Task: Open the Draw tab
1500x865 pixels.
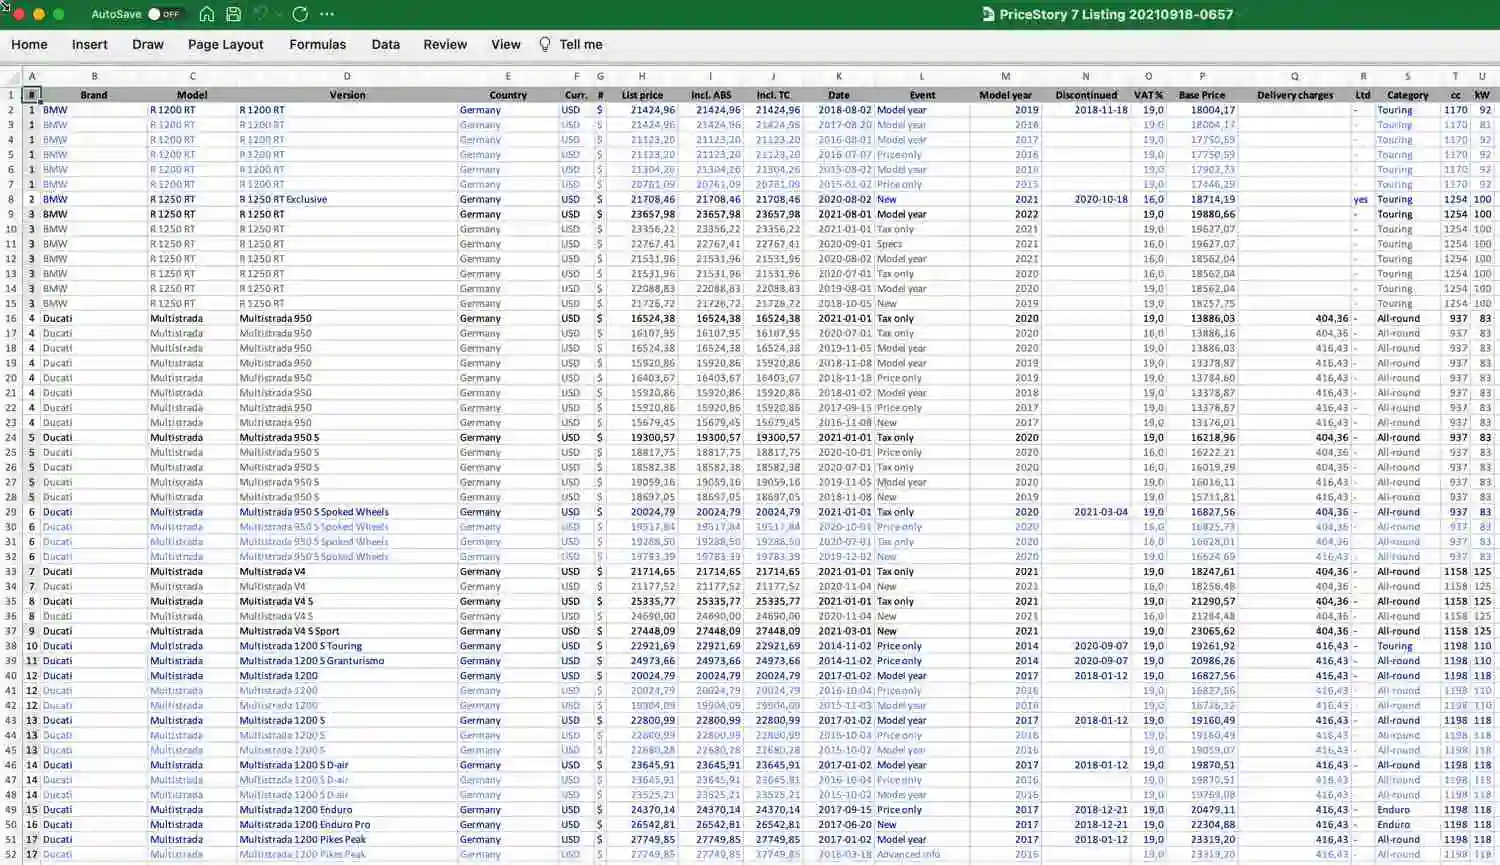Action: click(148, 45)
